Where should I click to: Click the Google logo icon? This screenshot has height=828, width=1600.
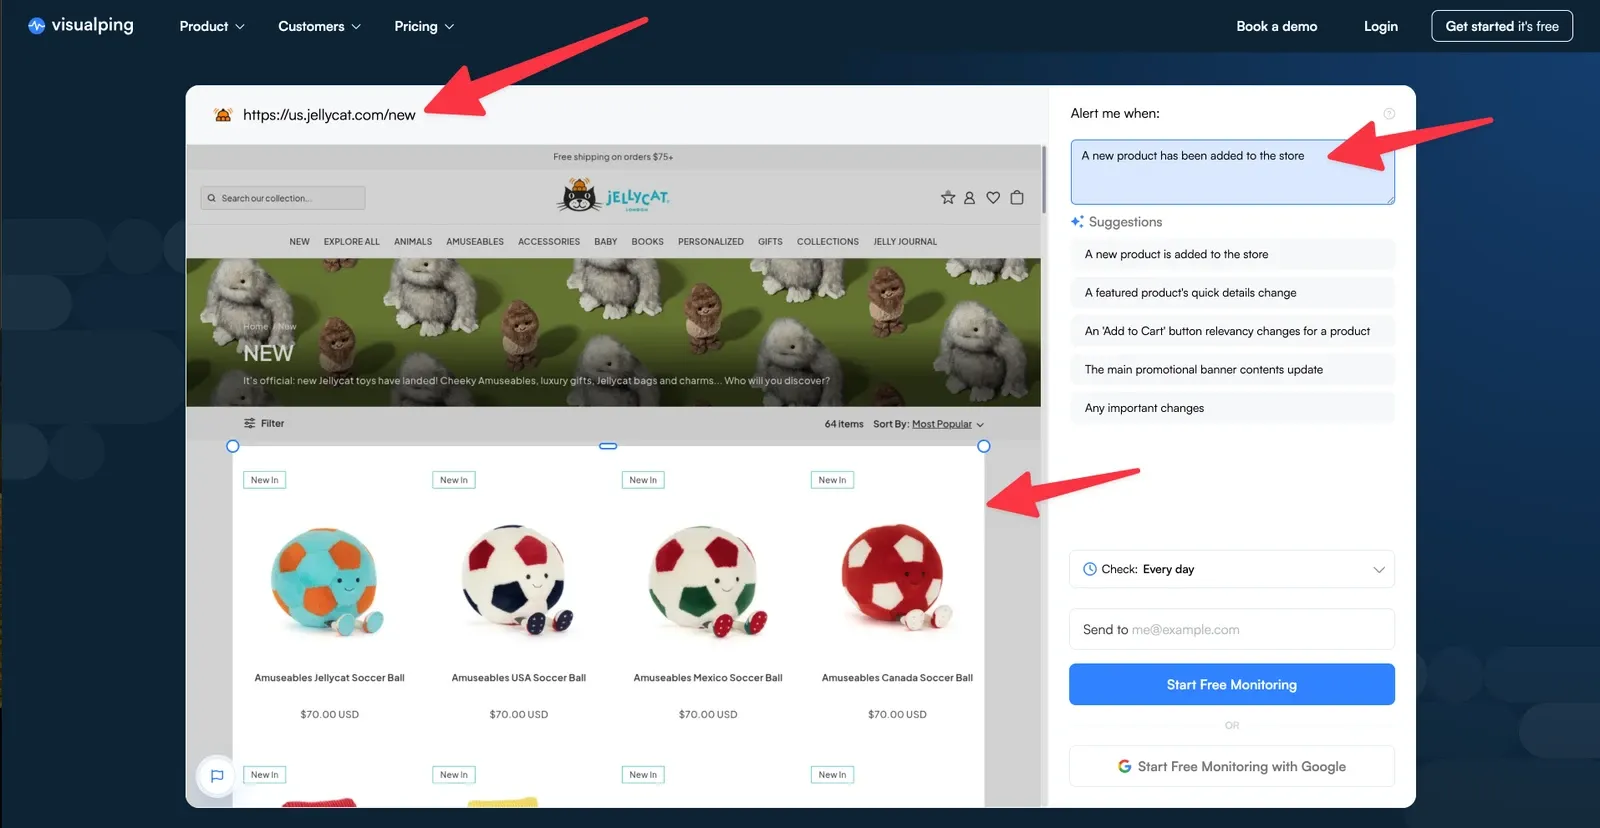tap(1125, 767)
